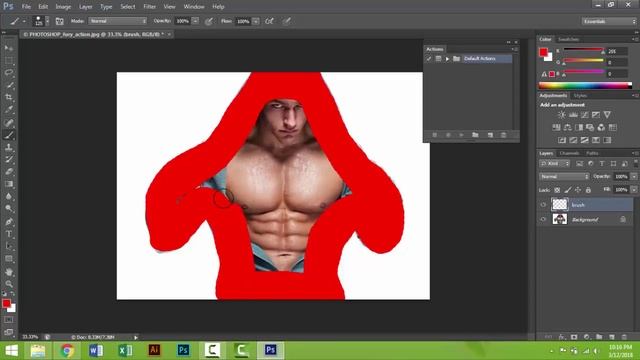Viewport: 640px width, 360px height.
Task: Open the layer Fill dropdown arrow
Action: click(634, 190)
